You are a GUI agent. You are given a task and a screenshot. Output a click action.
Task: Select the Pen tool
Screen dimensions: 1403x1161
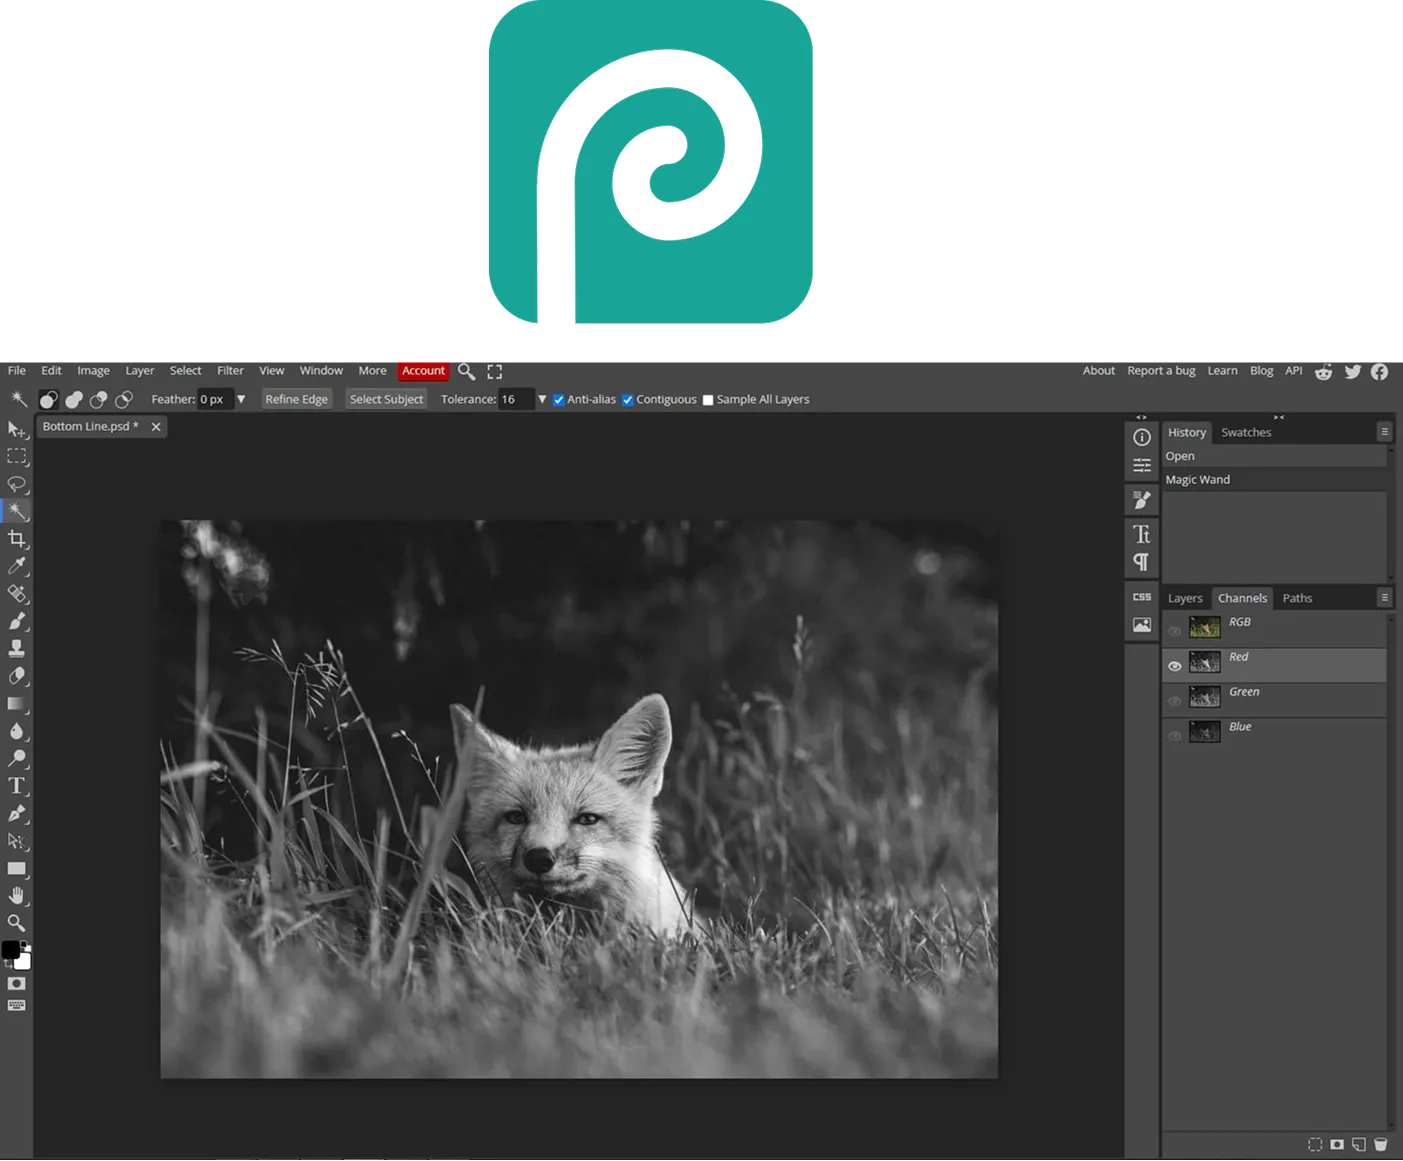pos(17,813)
